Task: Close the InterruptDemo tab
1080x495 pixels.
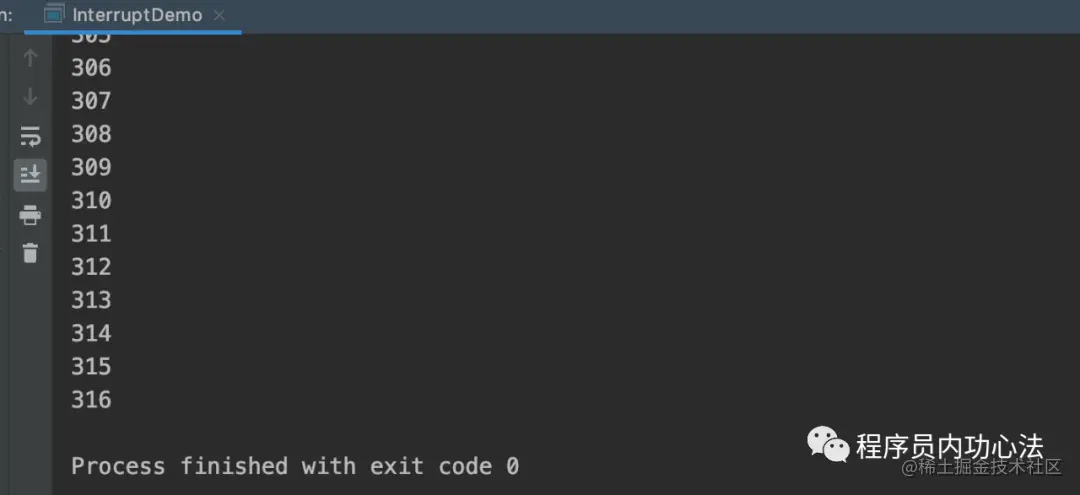Action: coord(219,15)
